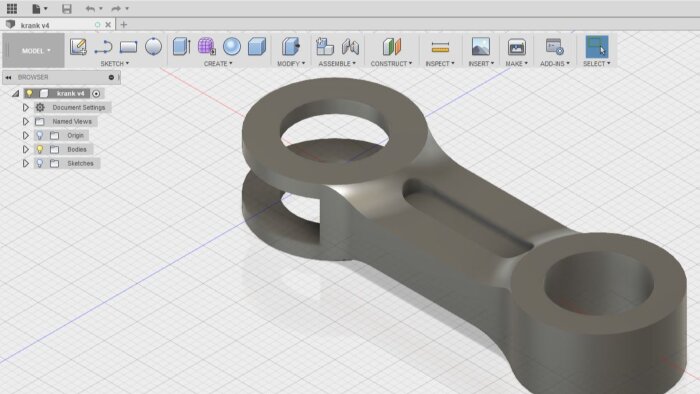
Task: Click the Scripts and Add-Ins icon
Action: pos(554,47)
